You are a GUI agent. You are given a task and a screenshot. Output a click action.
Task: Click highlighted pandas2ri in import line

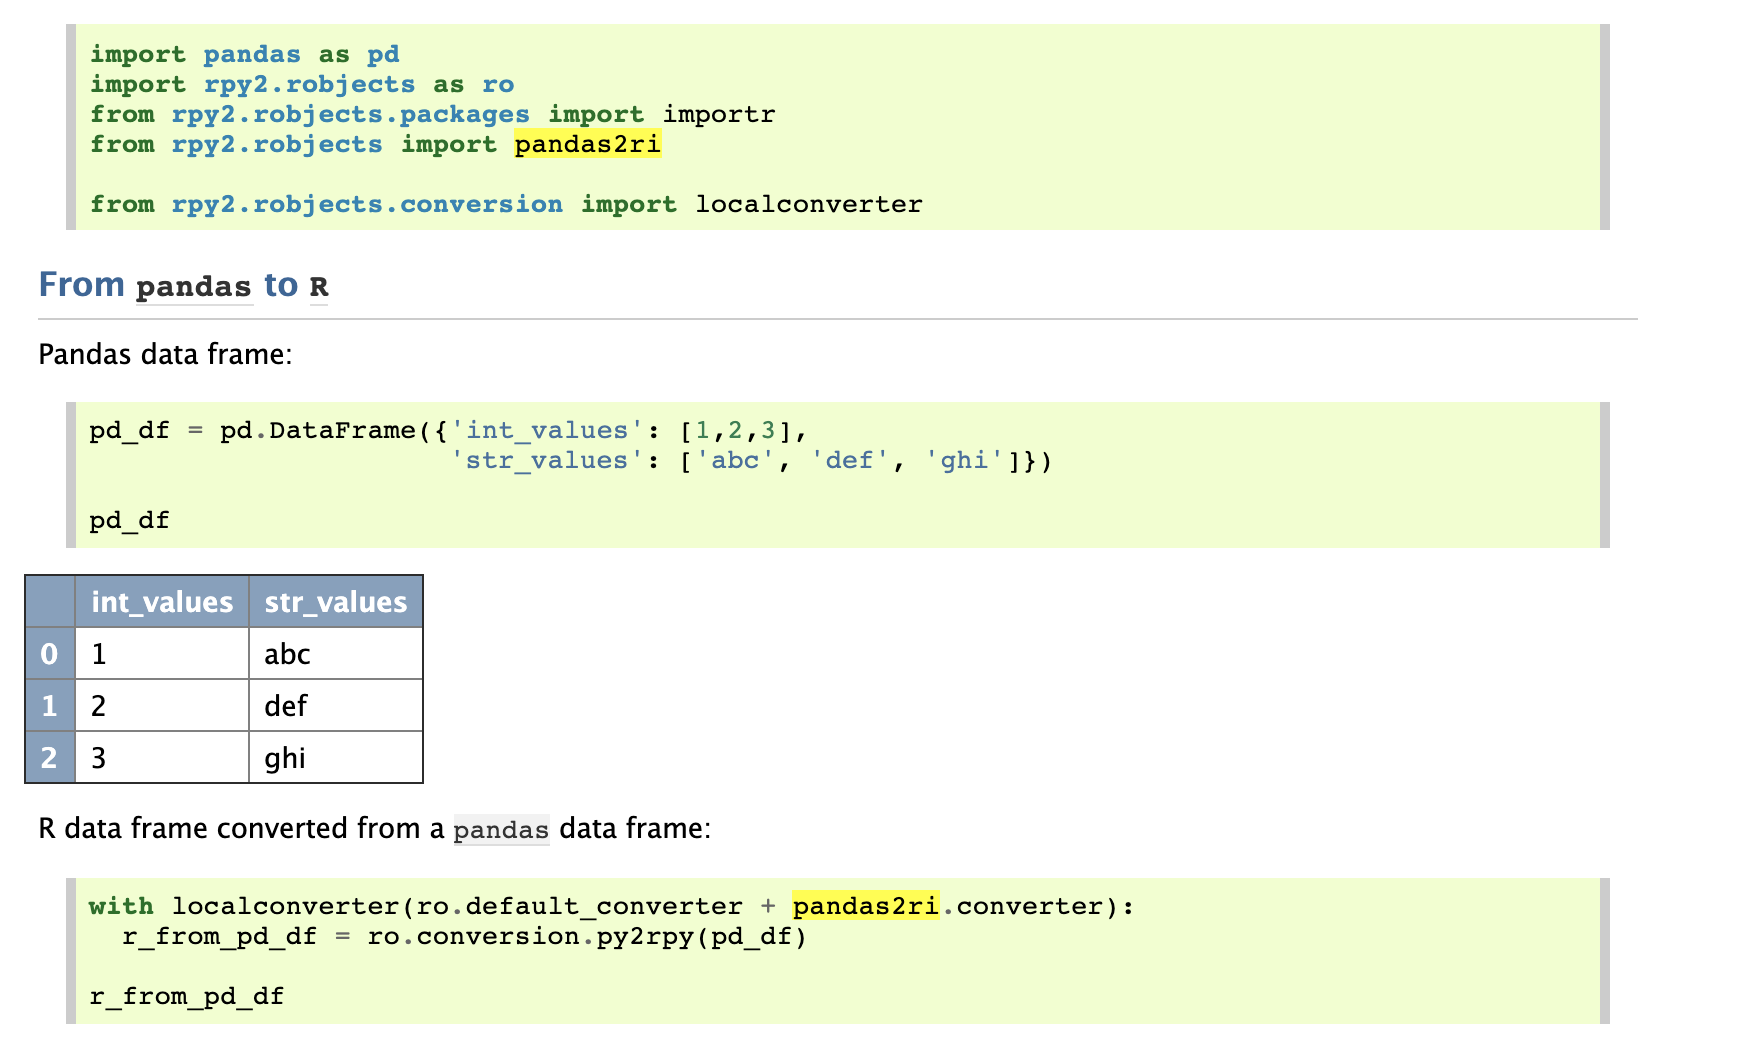(x=588, y=144)
